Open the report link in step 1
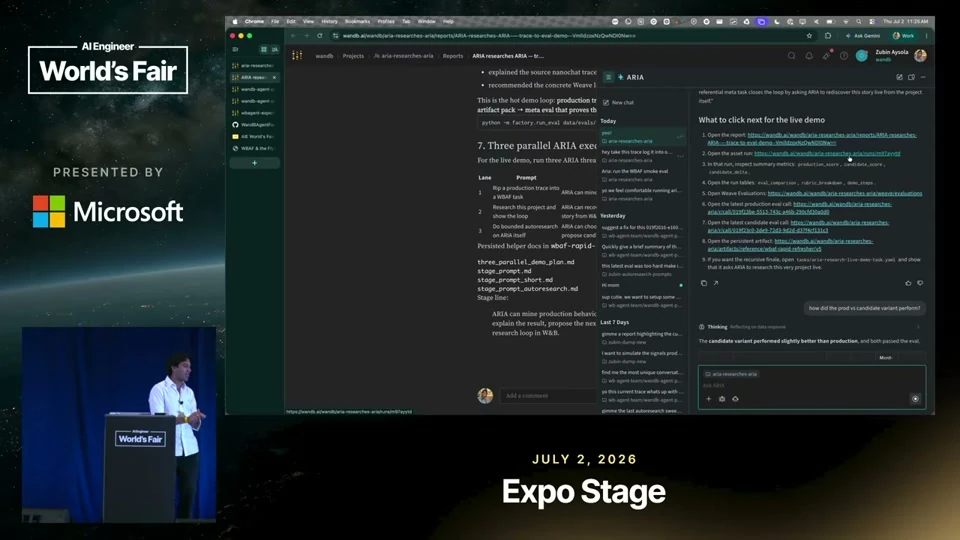 coord(812,138)
